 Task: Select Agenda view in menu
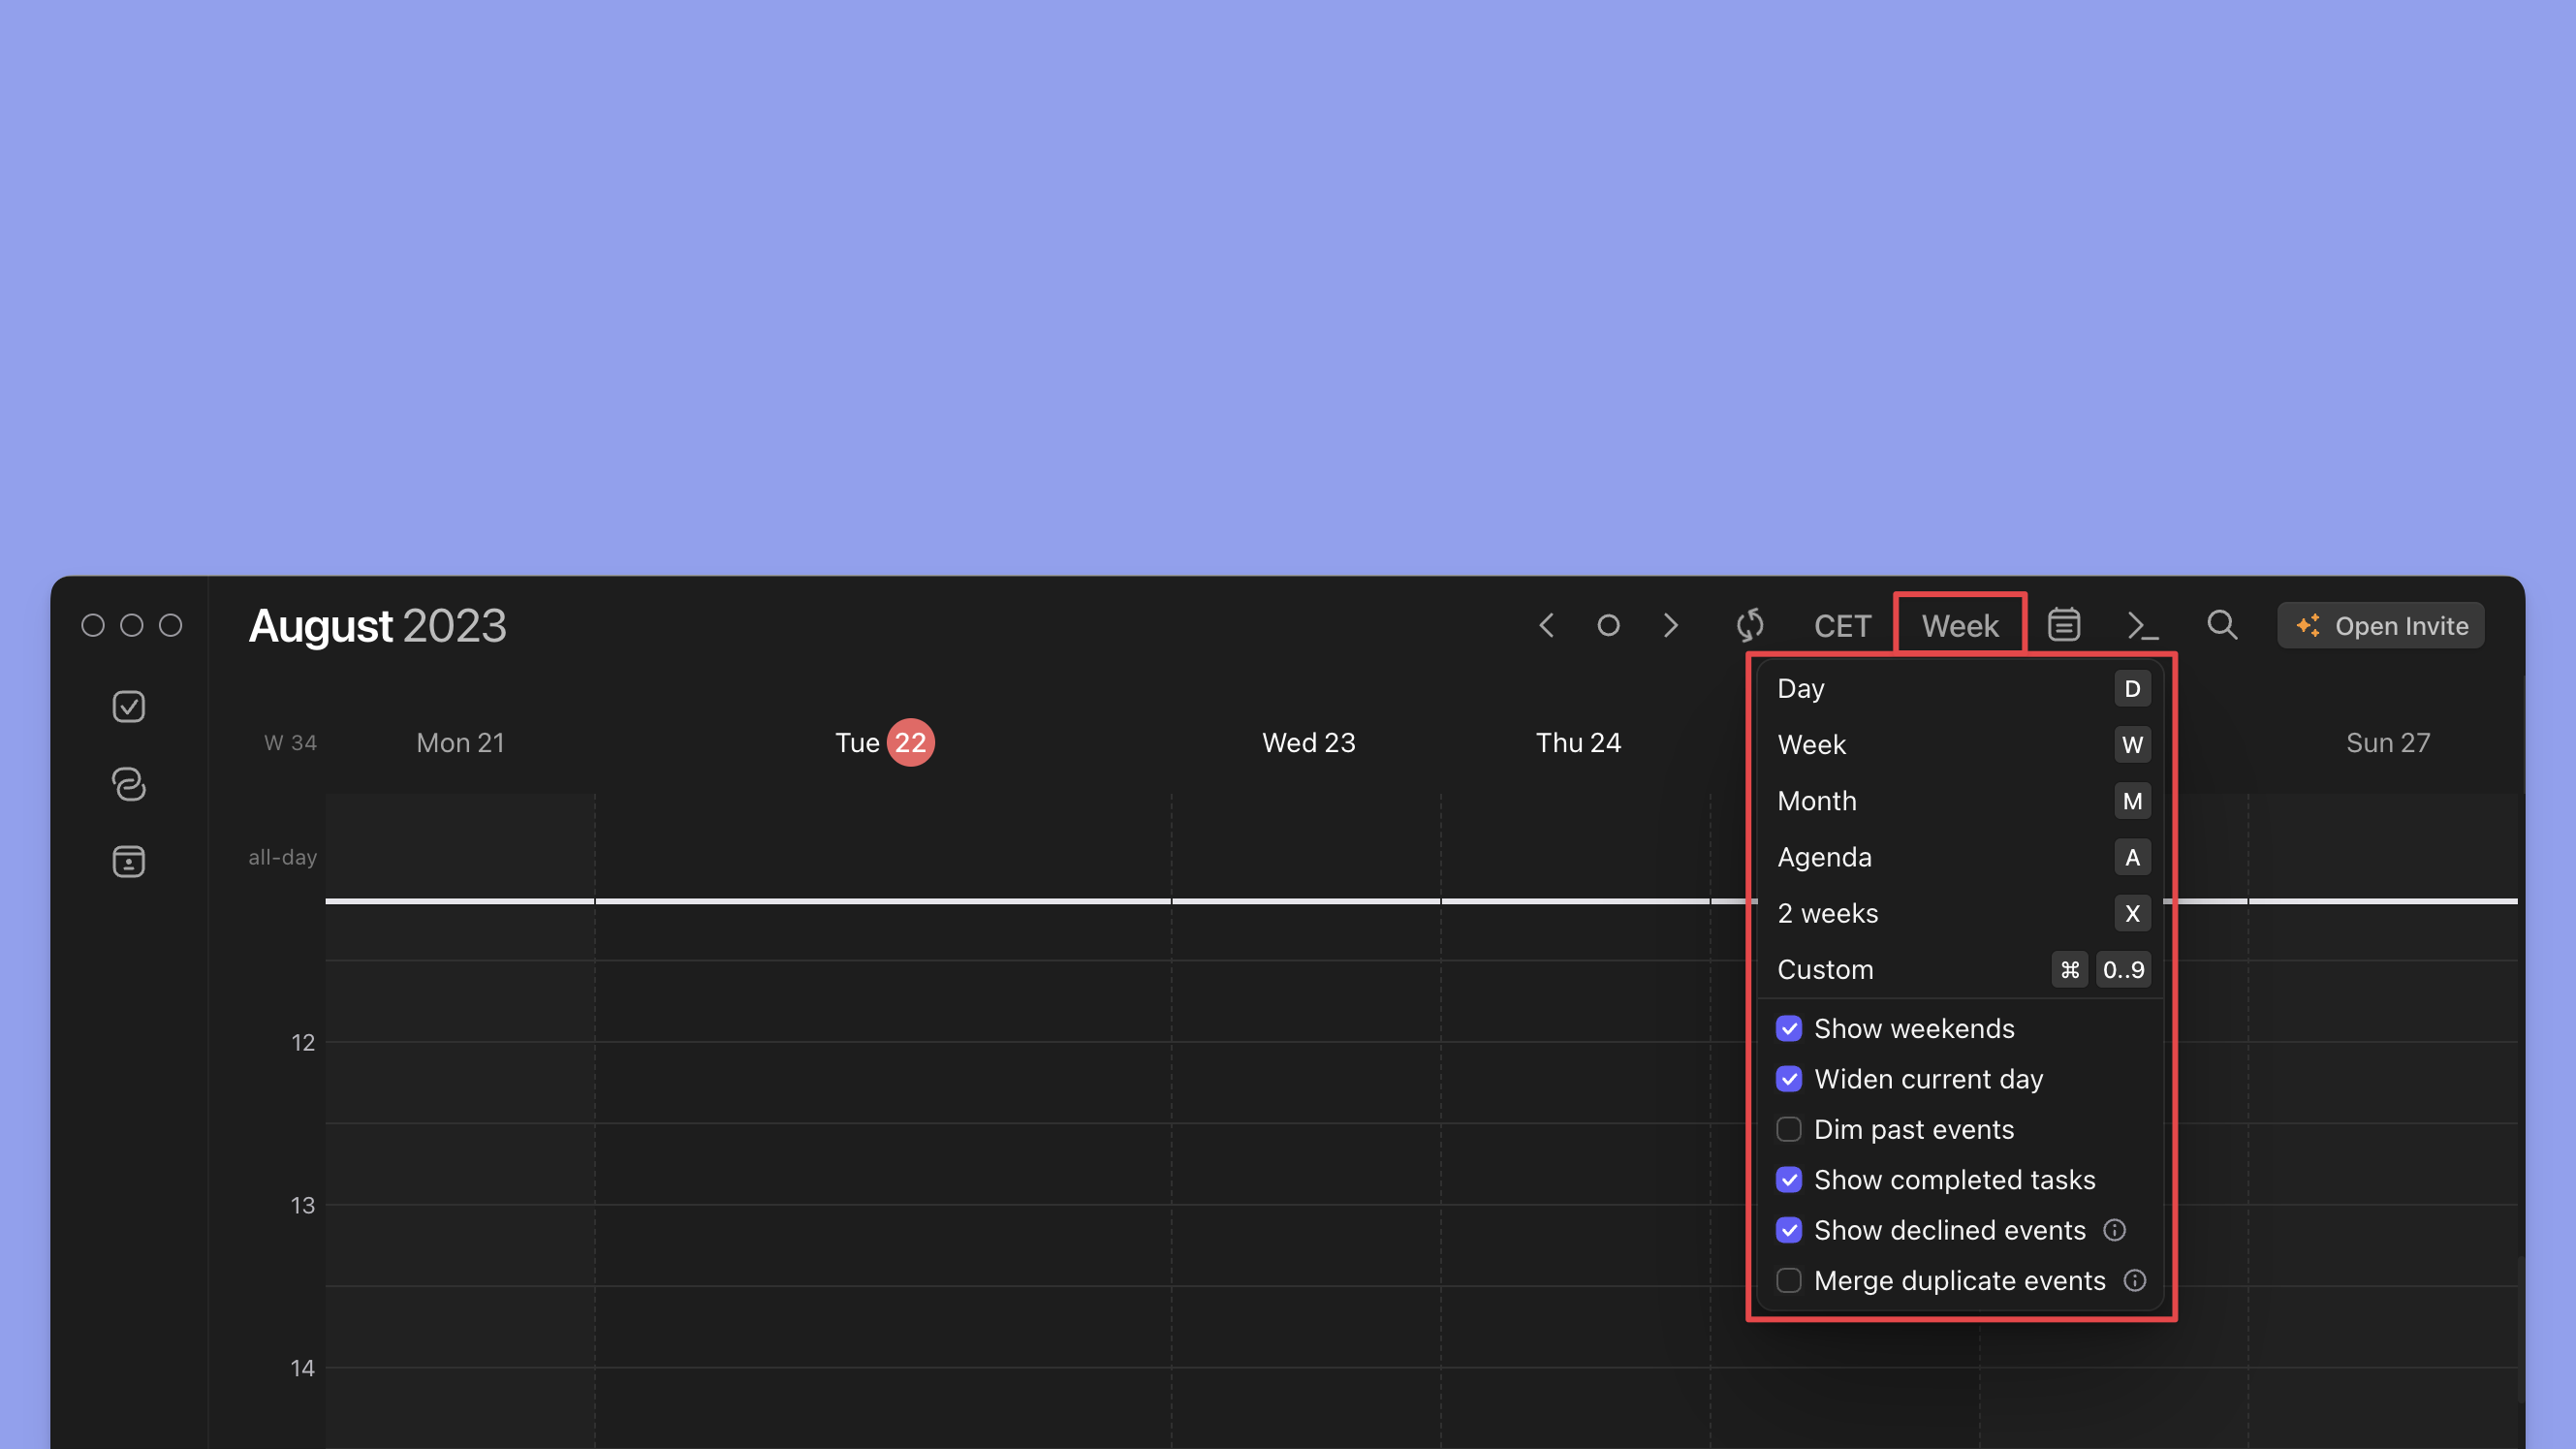1961,857
